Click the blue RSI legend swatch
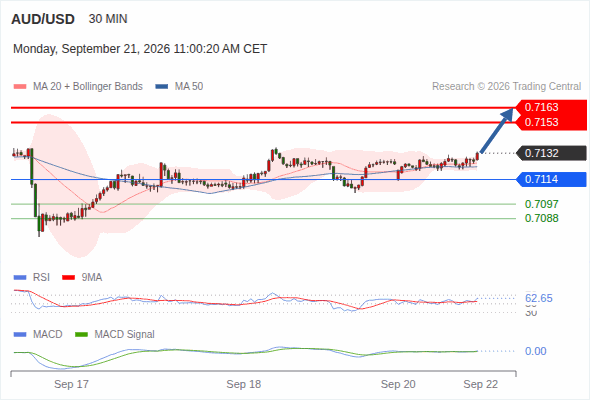 20,278
